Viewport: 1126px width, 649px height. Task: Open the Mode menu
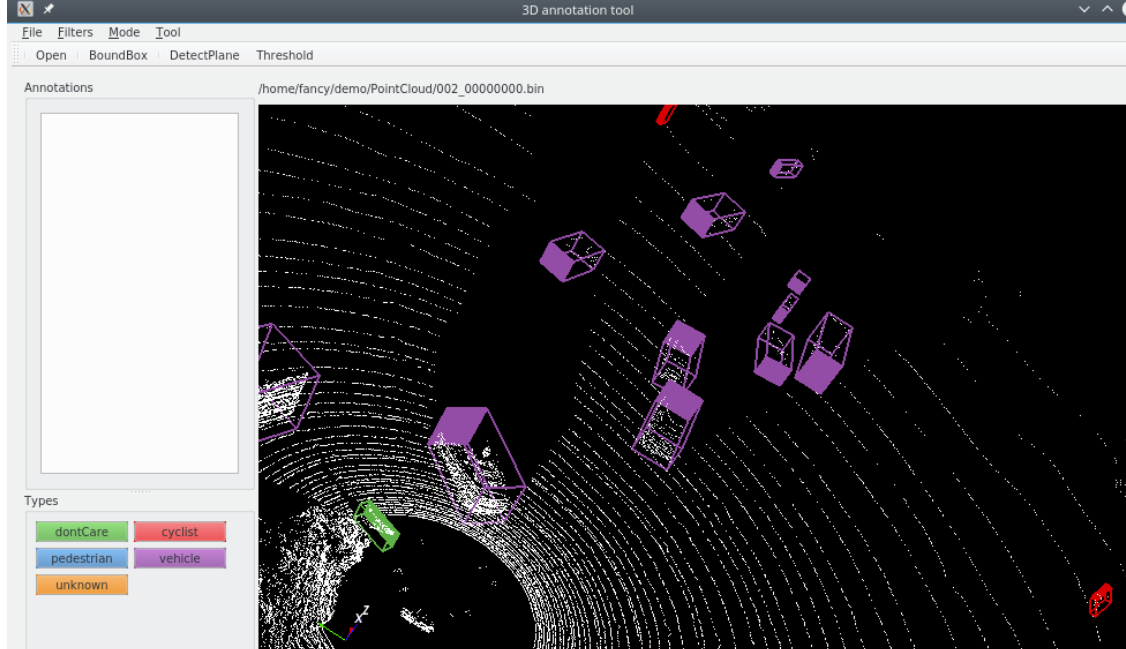(124, 32)
